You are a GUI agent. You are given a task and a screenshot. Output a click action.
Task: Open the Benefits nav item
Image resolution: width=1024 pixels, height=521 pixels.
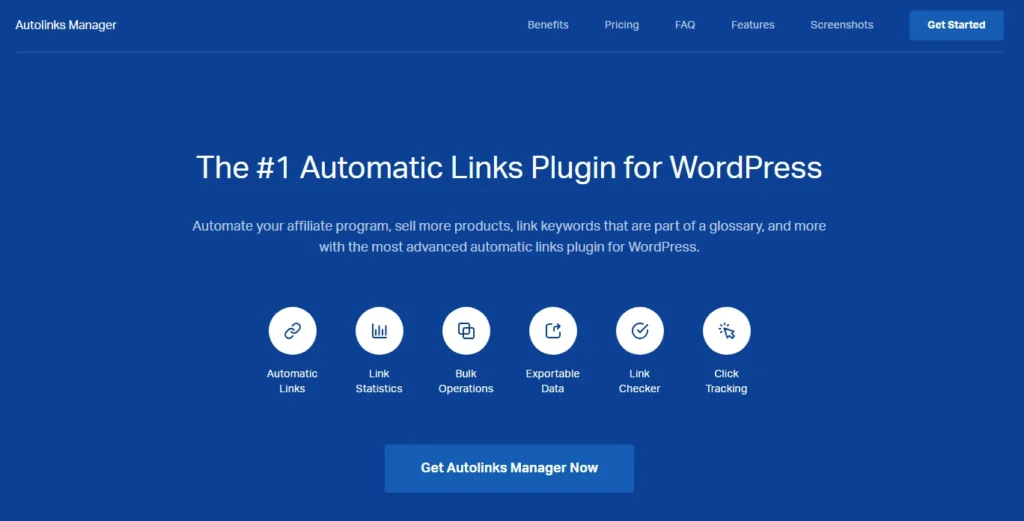[x=548, y=25]
